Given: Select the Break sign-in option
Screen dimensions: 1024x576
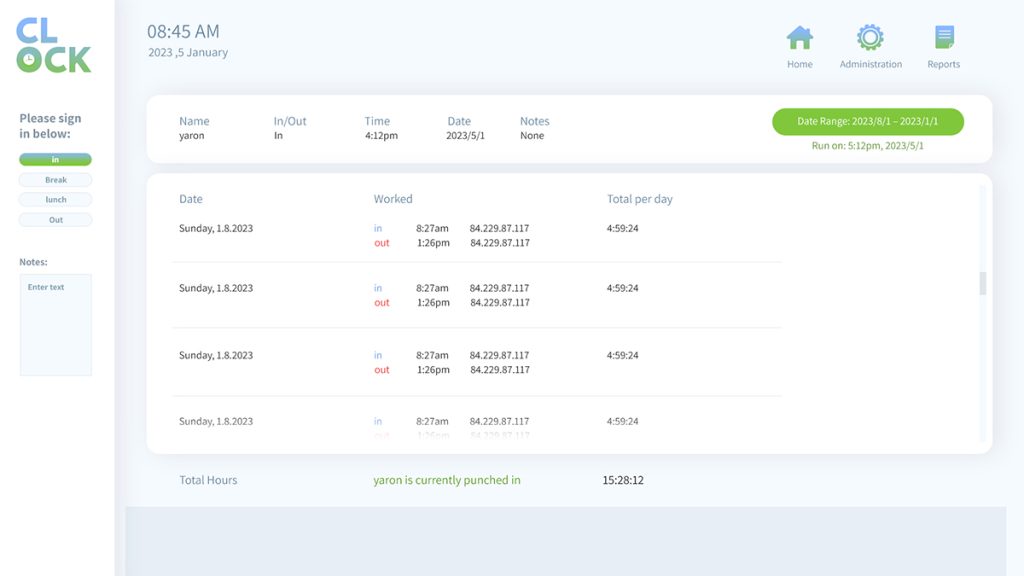Looking at the screenshot, I should (55, 180).
